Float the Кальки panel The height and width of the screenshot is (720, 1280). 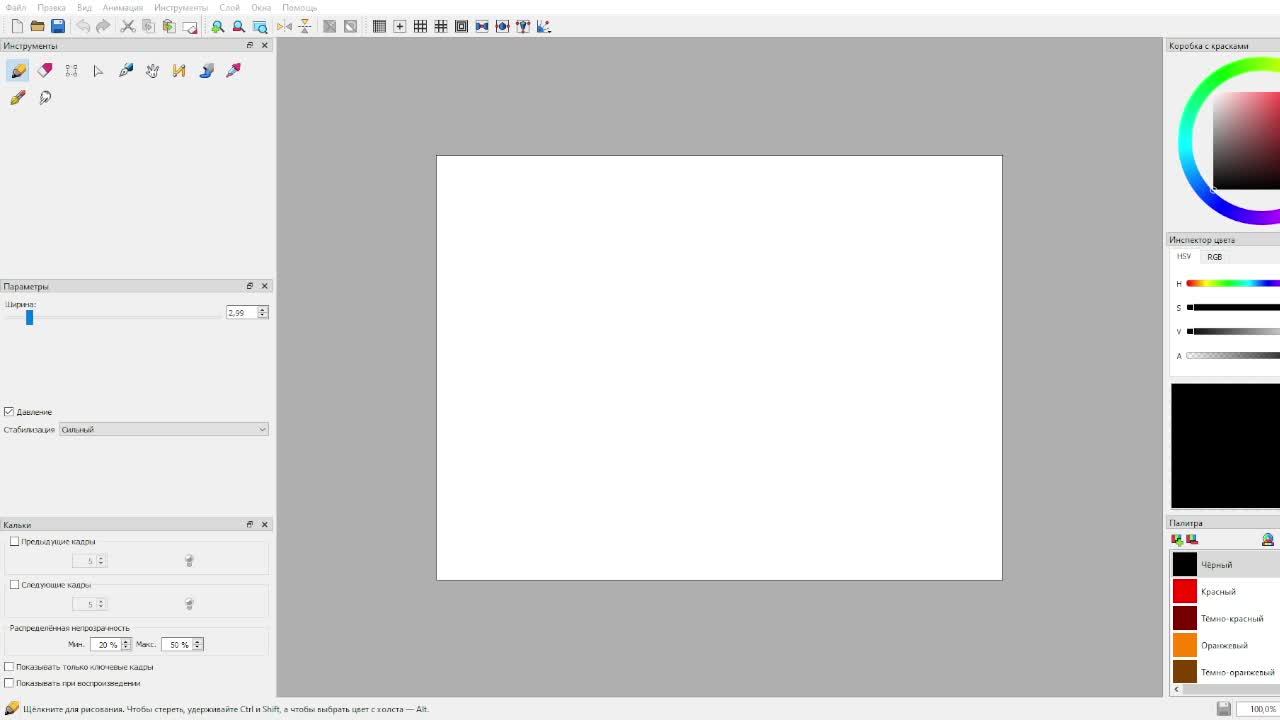point(250,524)
